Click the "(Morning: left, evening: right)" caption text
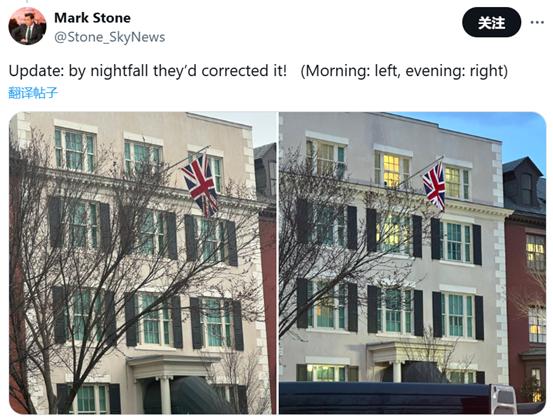553x420 pixels. 404,71
